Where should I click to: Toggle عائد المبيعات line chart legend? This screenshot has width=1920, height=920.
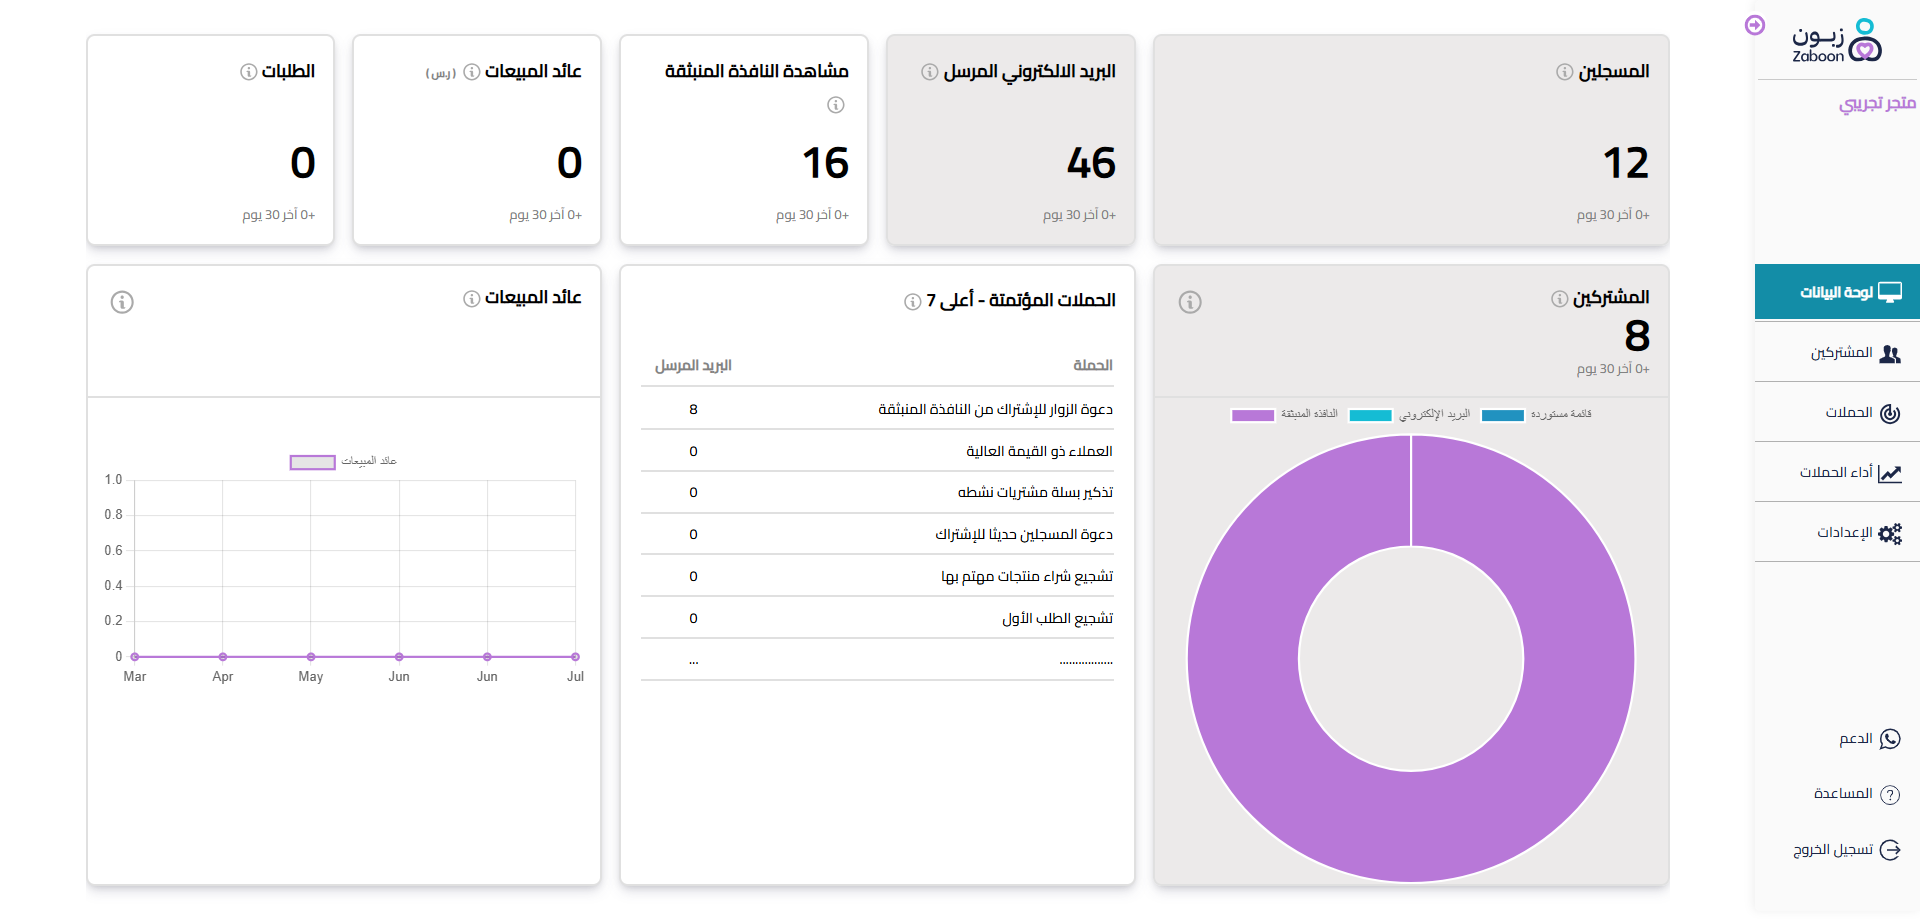point(343,462)
